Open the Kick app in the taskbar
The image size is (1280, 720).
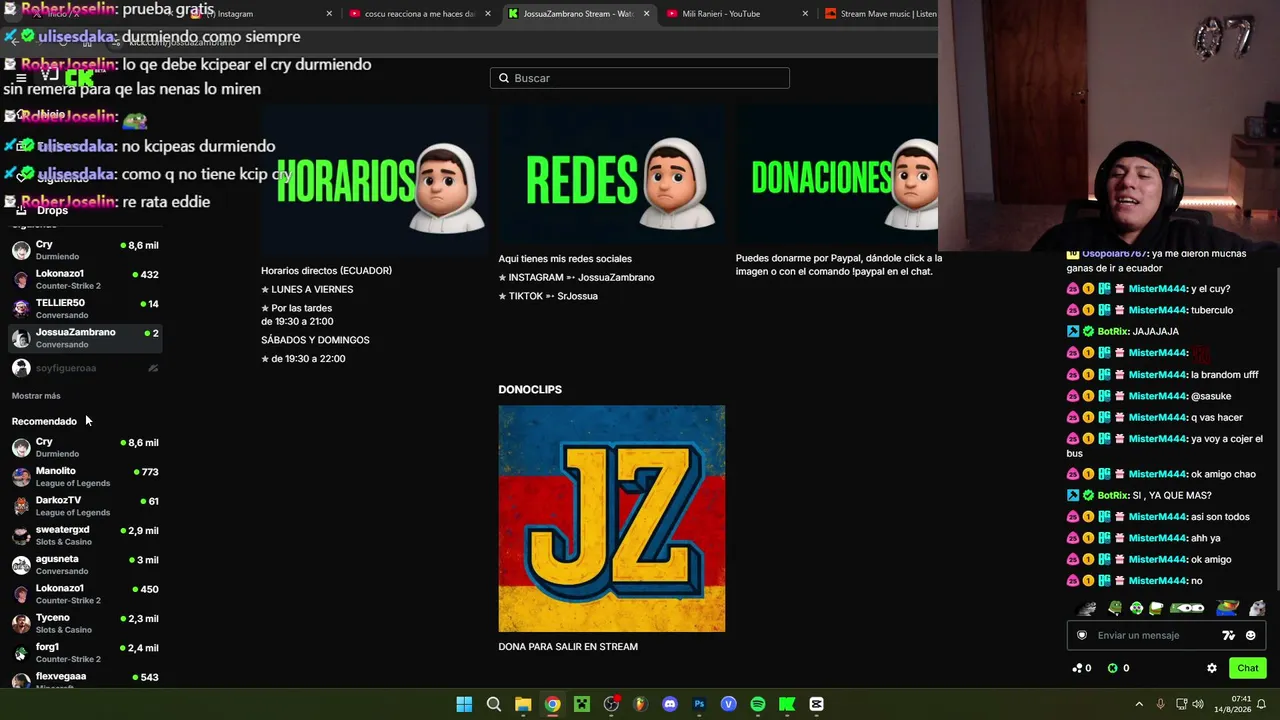click(787, 704)
